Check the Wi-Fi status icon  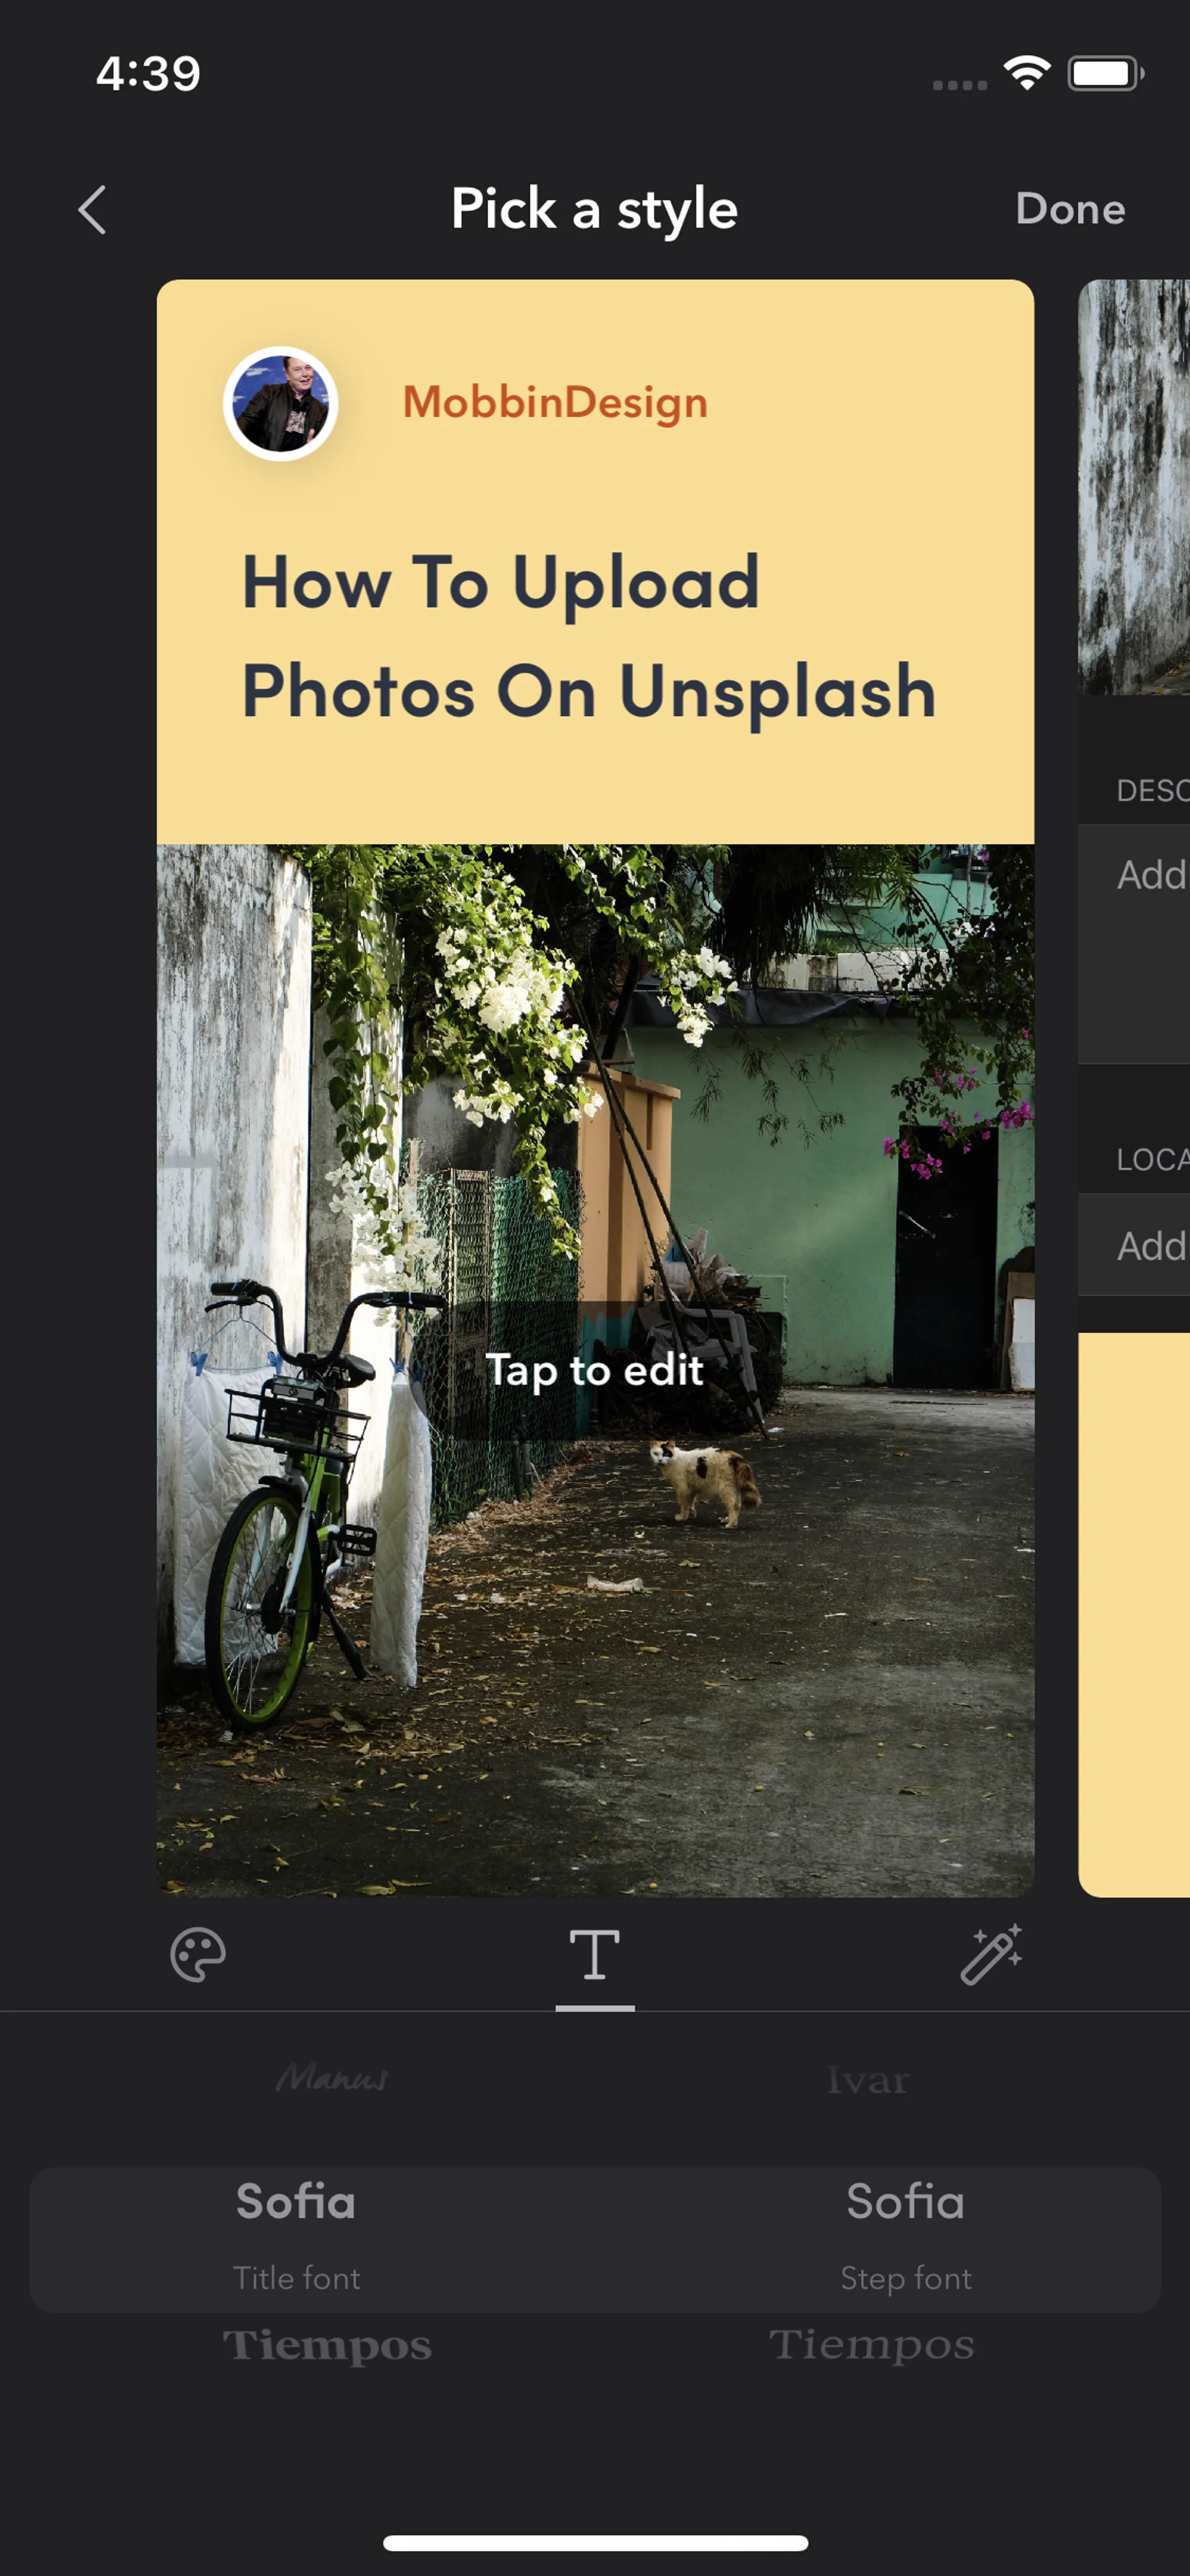click(1026, 74)
